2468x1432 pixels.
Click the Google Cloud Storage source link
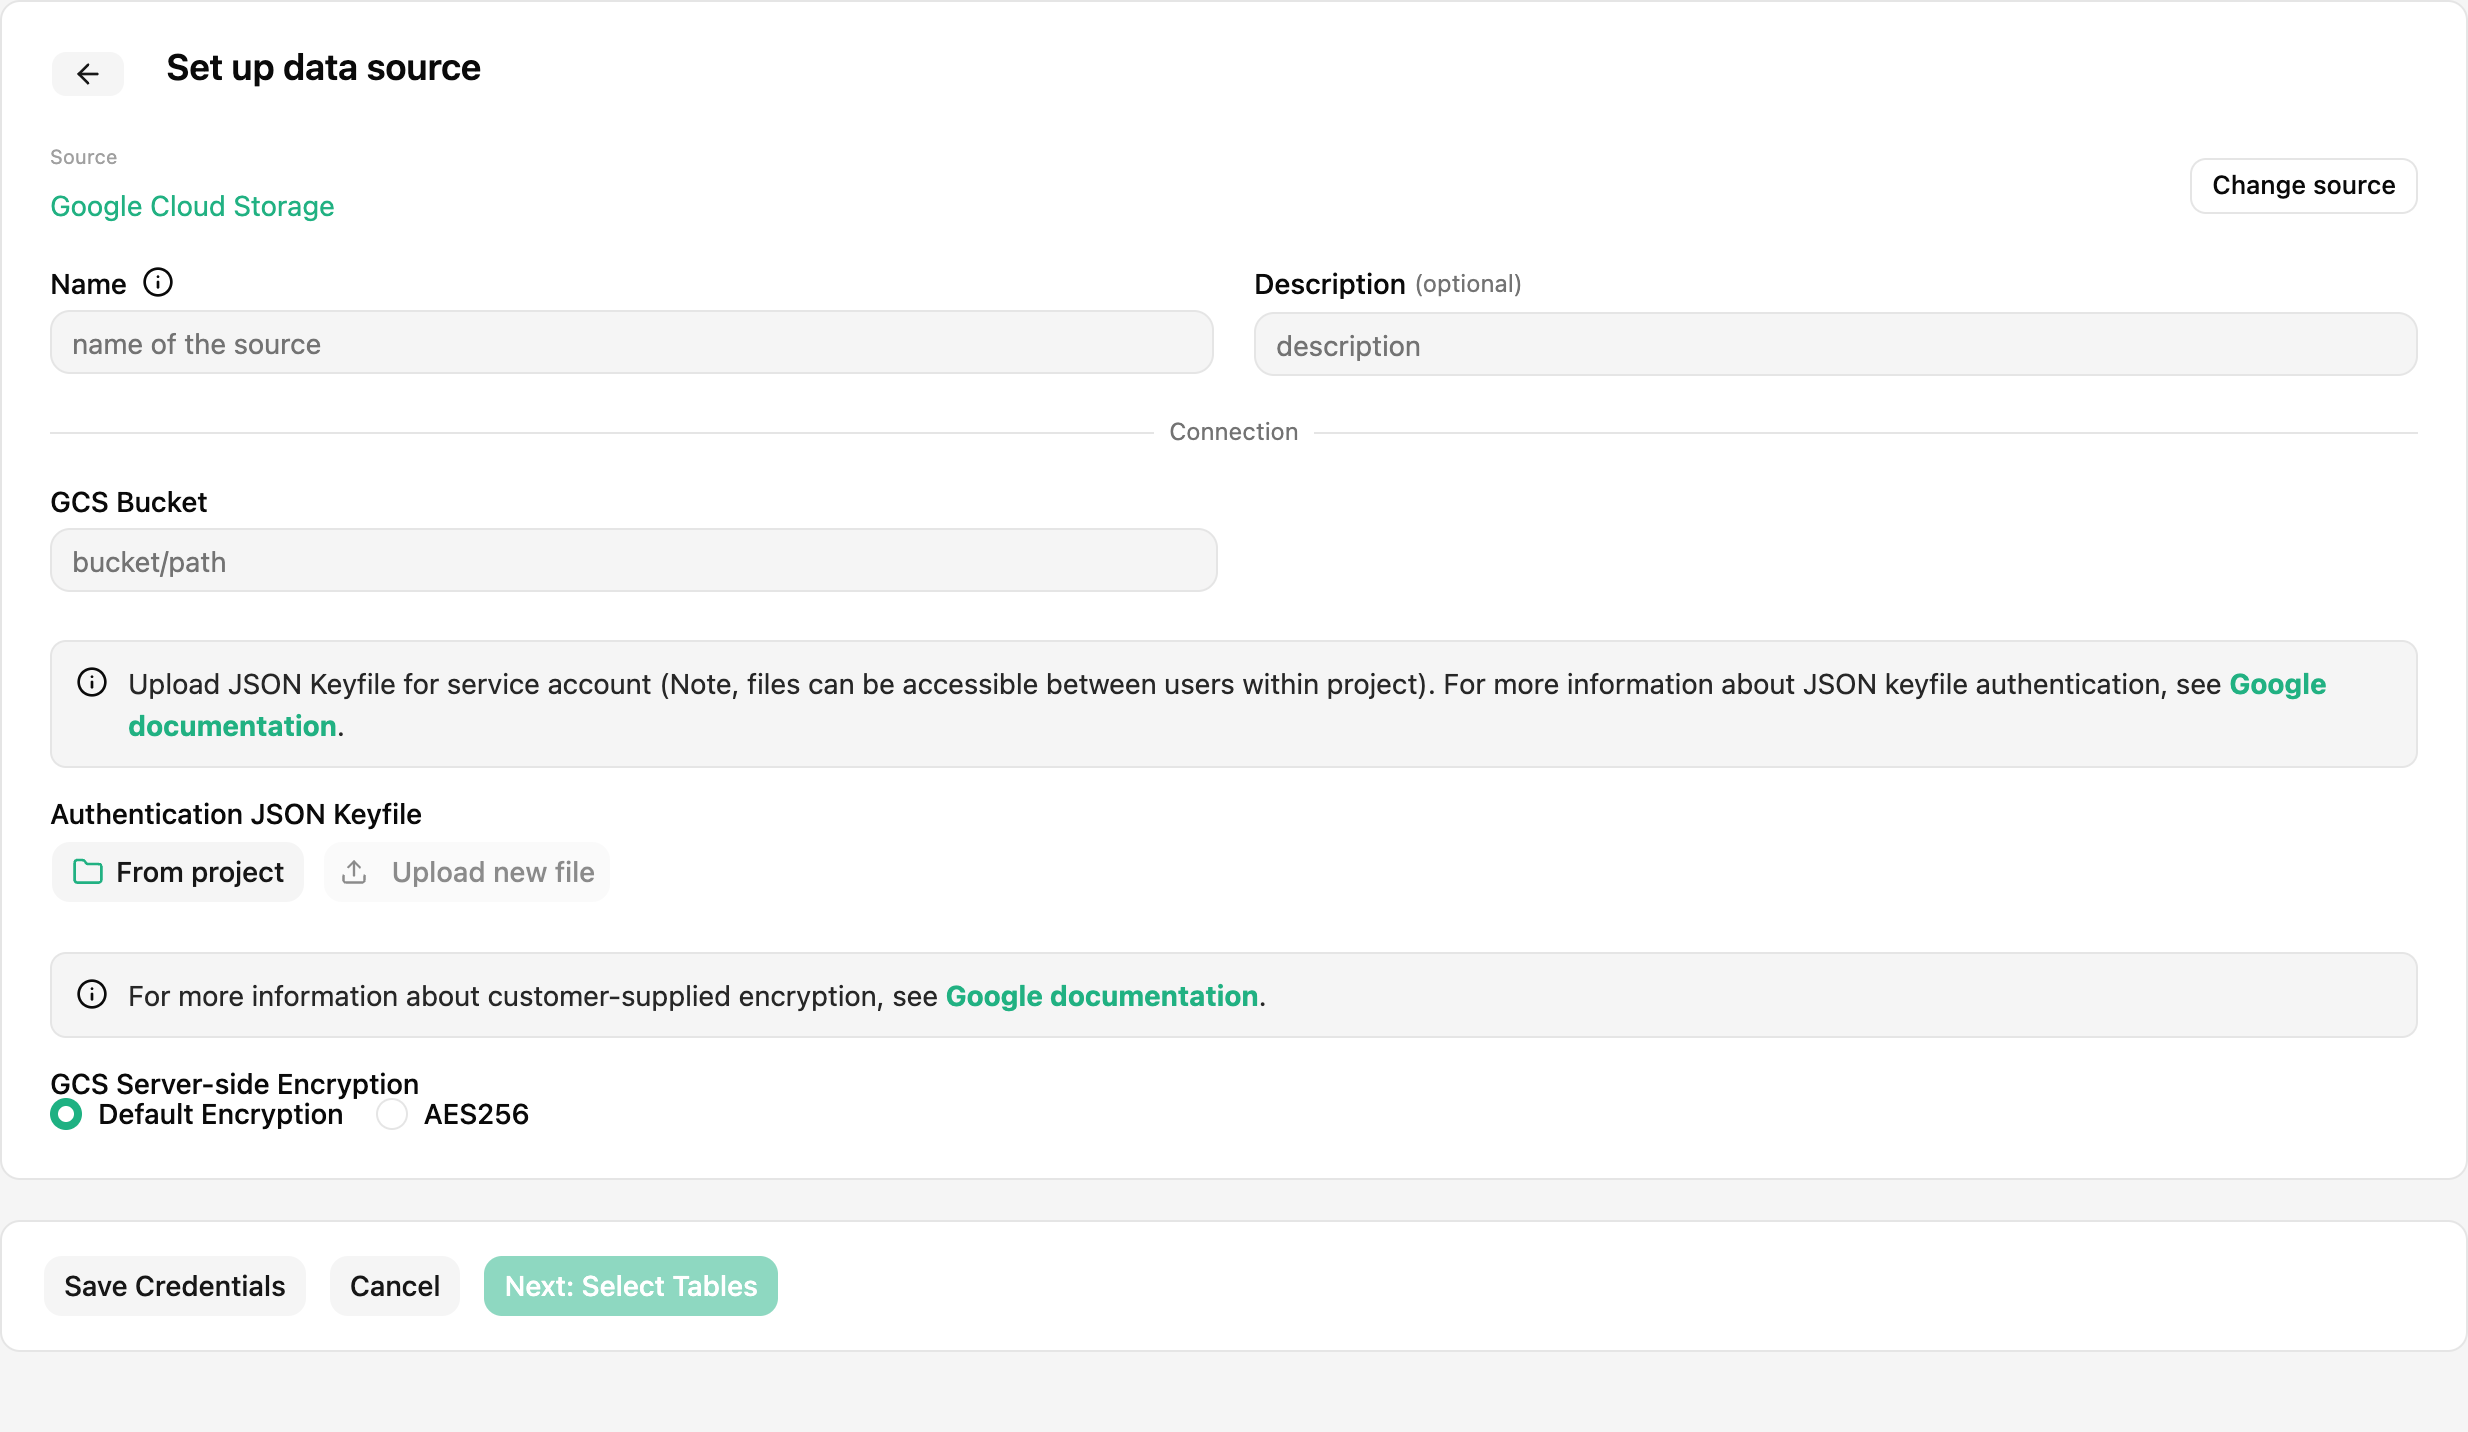[192, 206]
